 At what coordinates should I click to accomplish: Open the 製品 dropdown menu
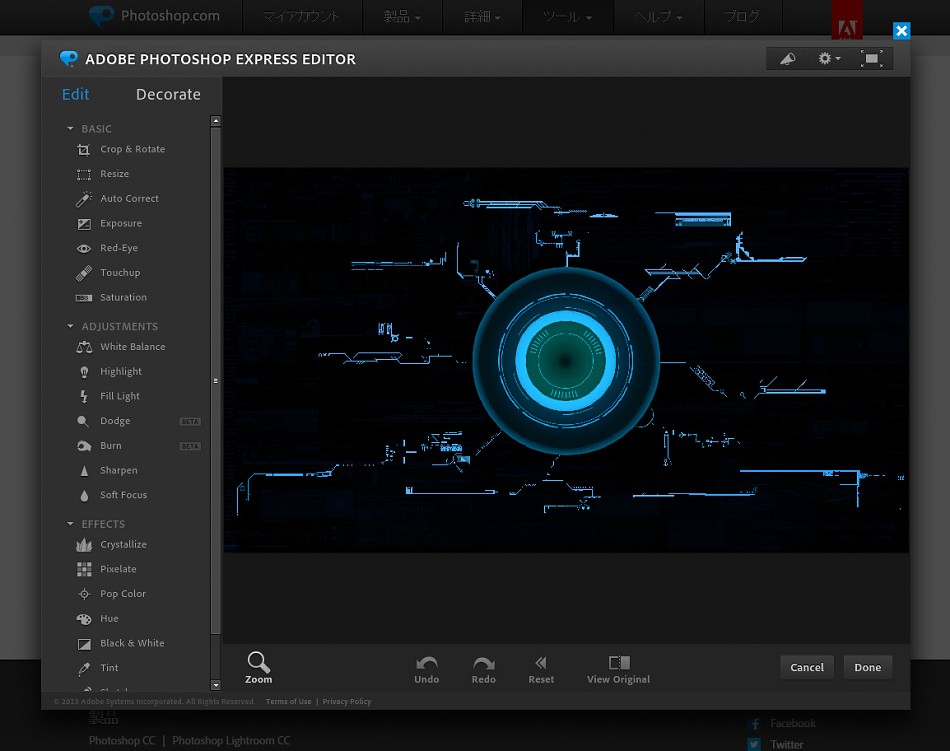click(402, 17)
